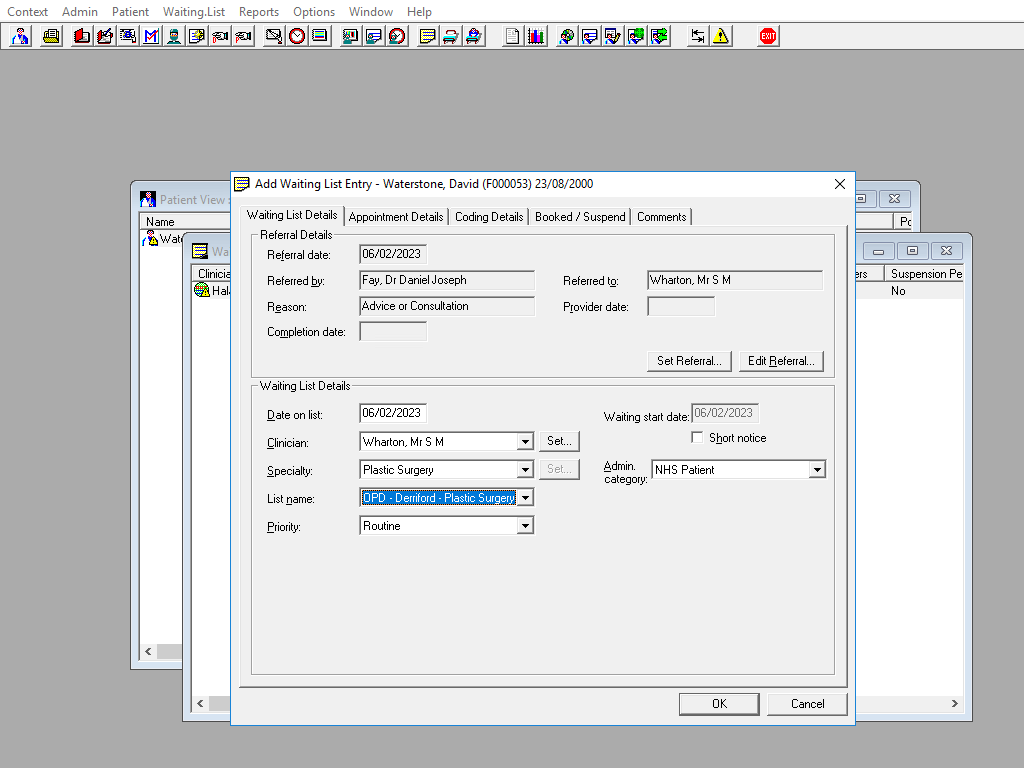The image size is (1024, 768).
Task: Click the blue letter M toolbar icon
Action: point(151,36)
